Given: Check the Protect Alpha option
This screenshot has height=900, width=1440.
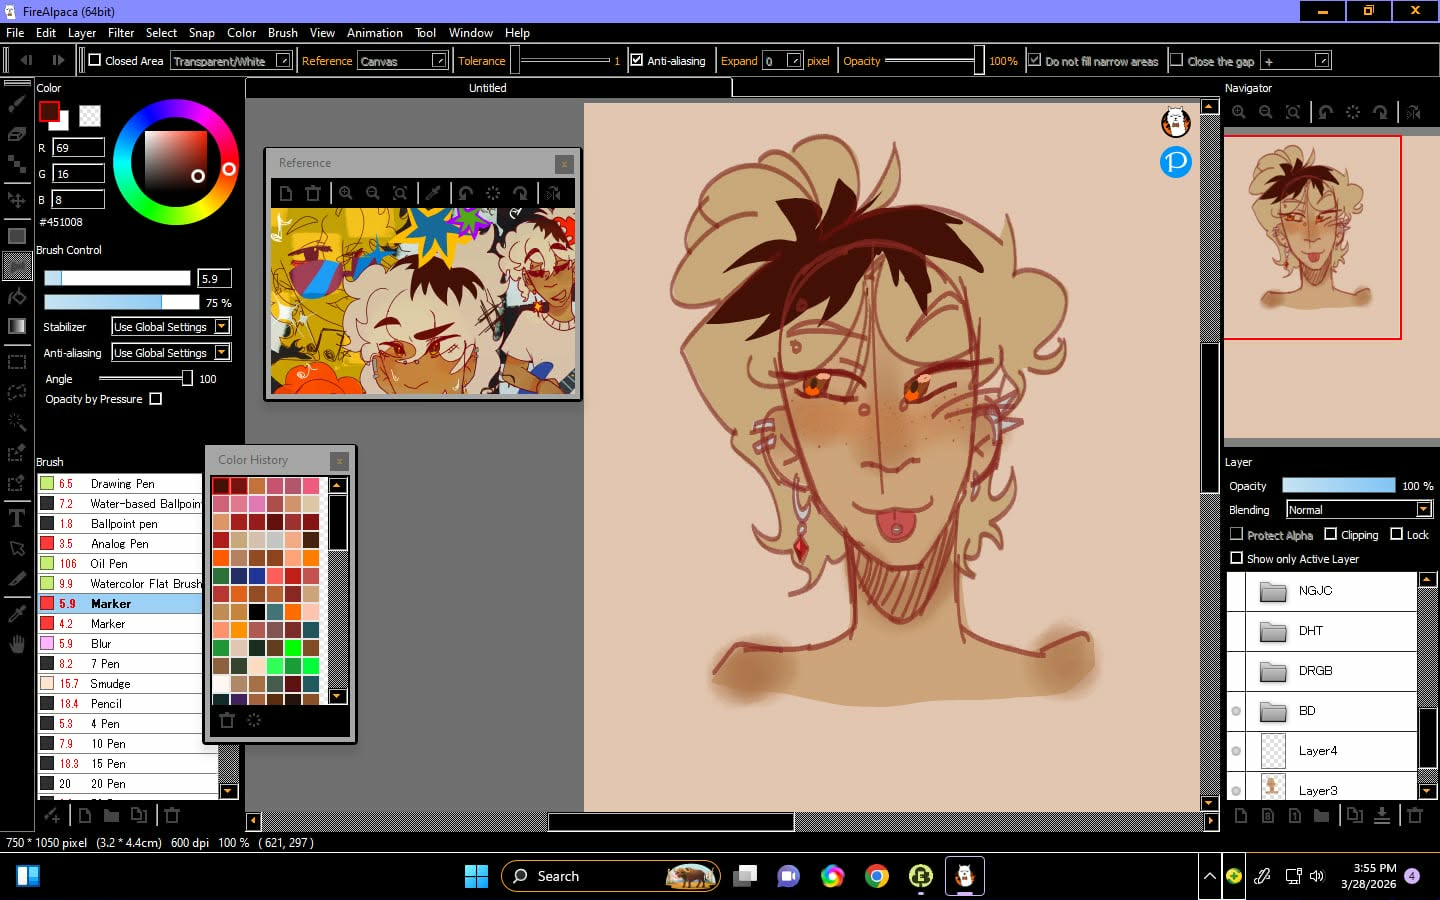Looking at the screenshot, I should click(x=1237, y=535).
